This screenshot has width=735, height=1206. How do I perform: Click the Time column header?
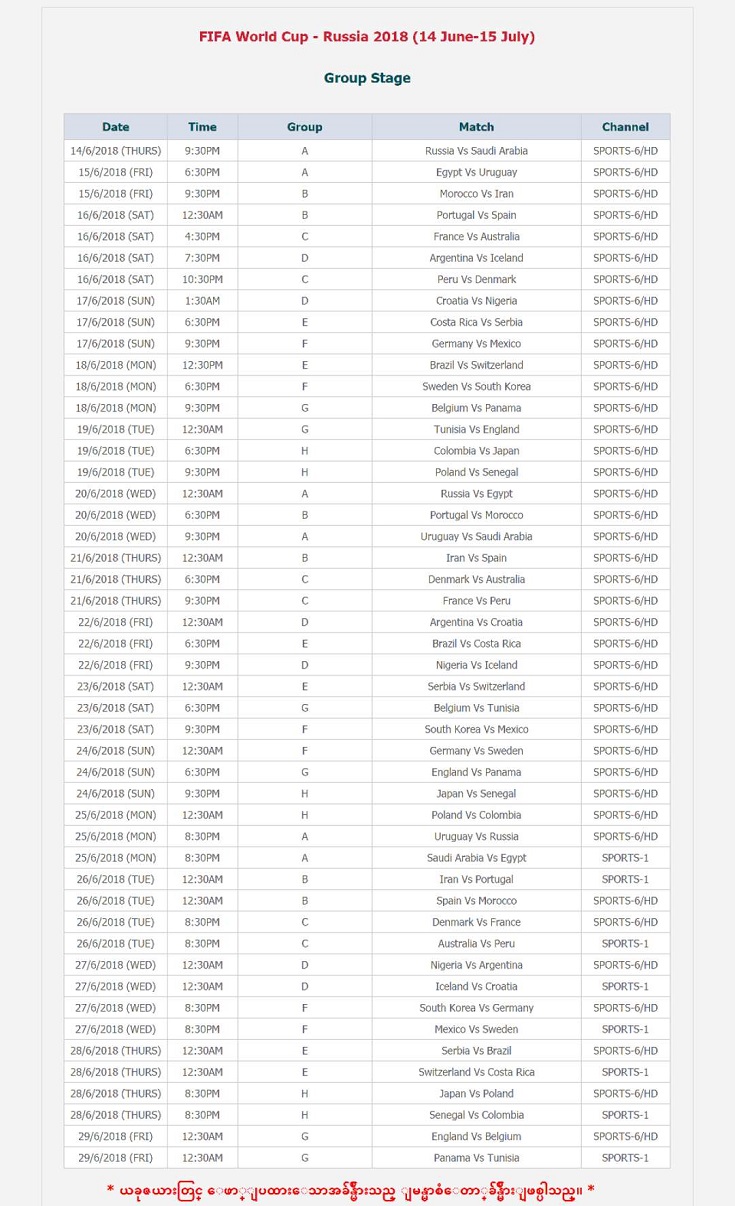(202, 127)
